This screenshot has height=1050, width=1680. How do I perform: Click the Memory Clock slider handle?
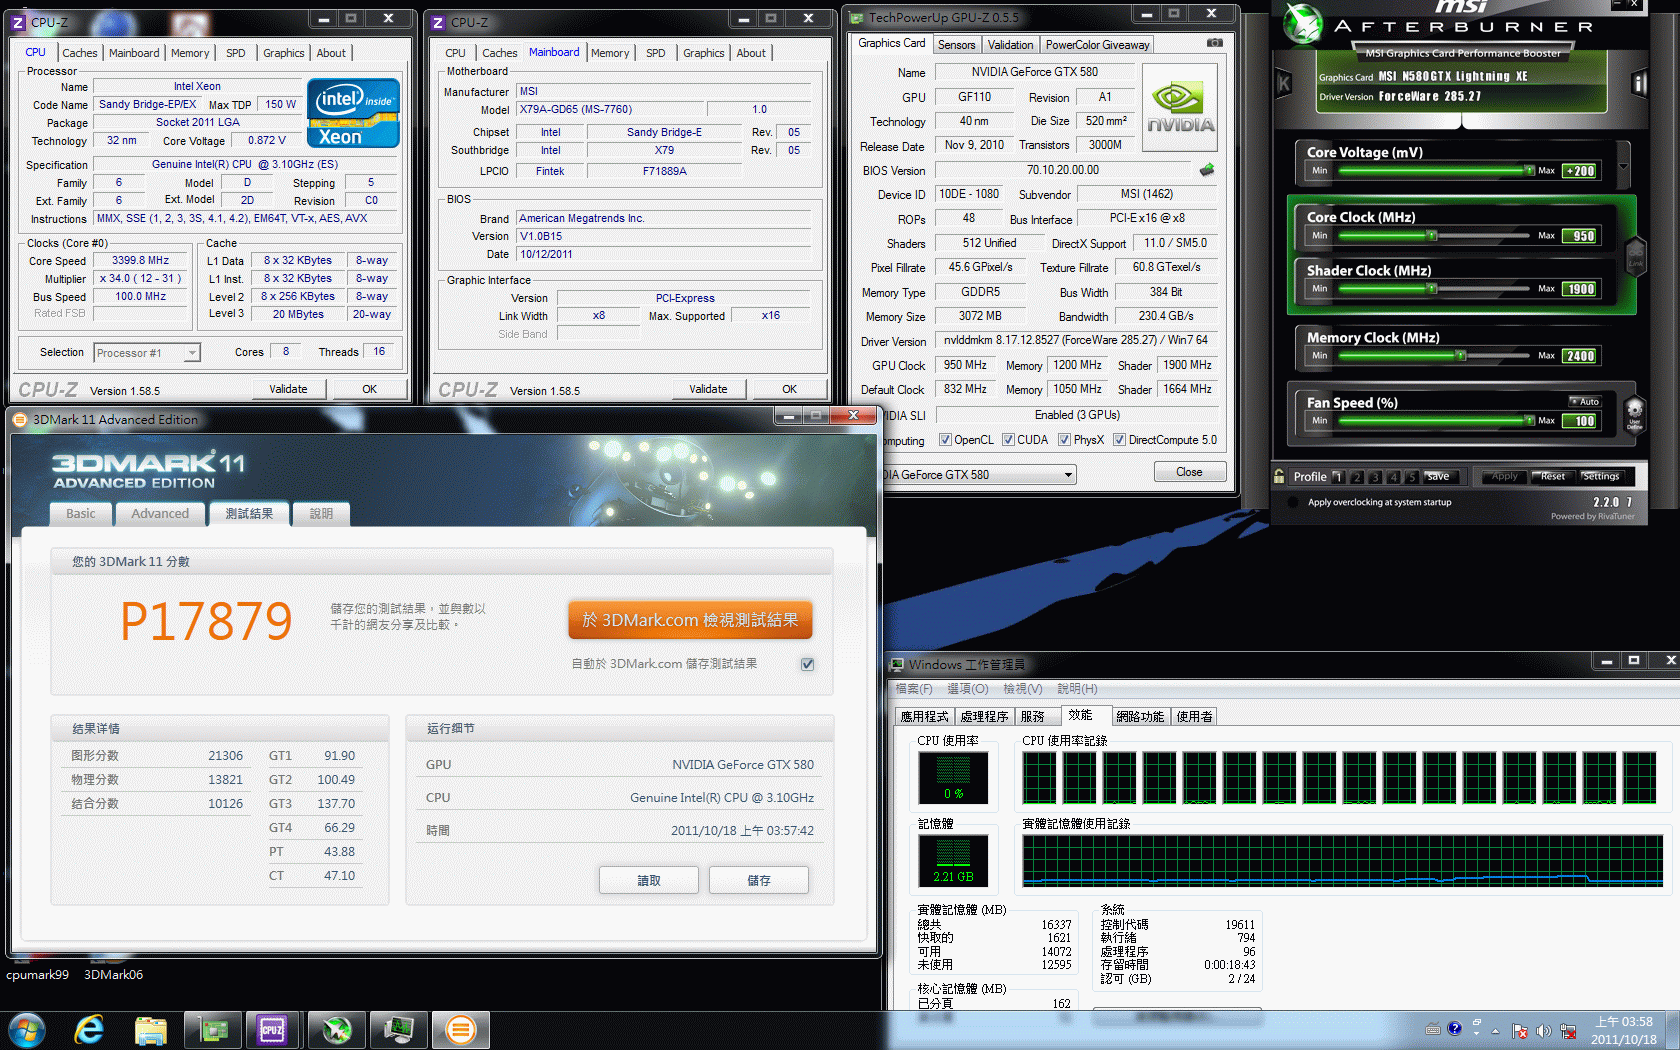coord(1461,356)
